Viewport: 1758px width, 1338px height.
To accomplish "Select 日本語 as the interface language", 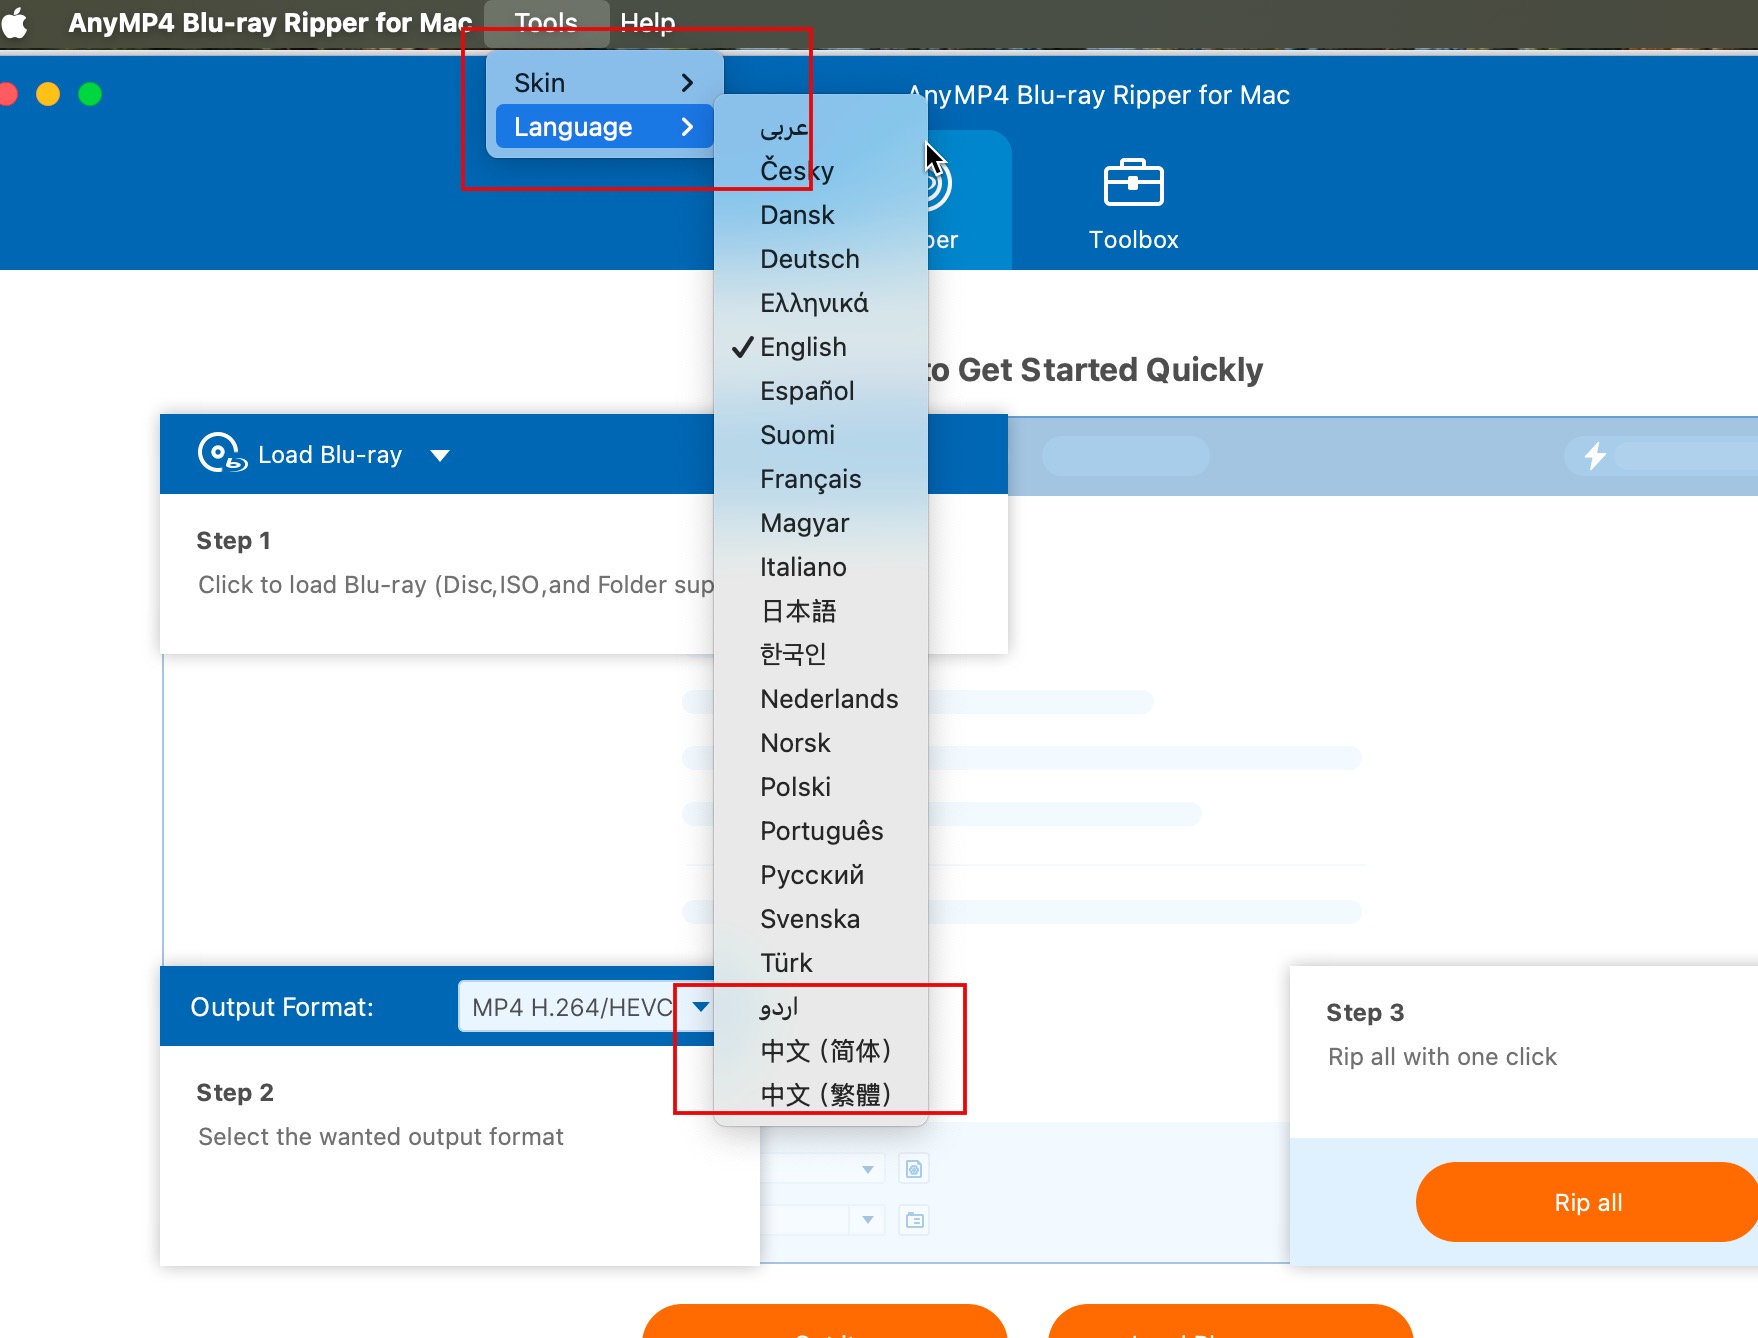I will pyautogui.click(x=798, y=611).
